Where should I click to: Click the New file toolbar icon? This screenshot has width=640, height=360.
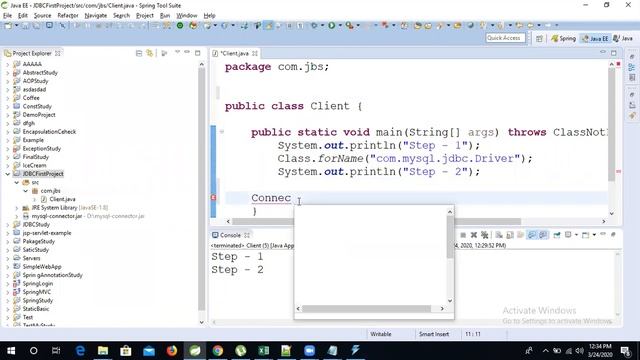(x=8, y=25)
